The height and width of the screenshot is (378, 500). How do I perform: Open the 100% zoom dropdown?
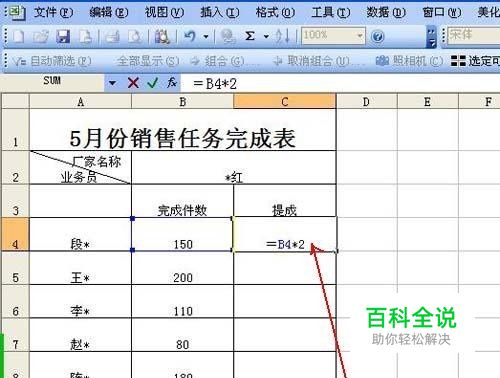click(x=360, y=35)
